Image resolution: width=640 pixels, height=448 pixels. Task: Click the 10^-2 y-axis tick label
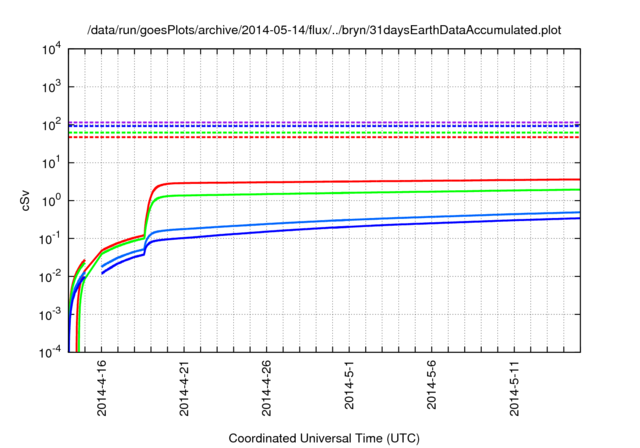coord(51,277)
